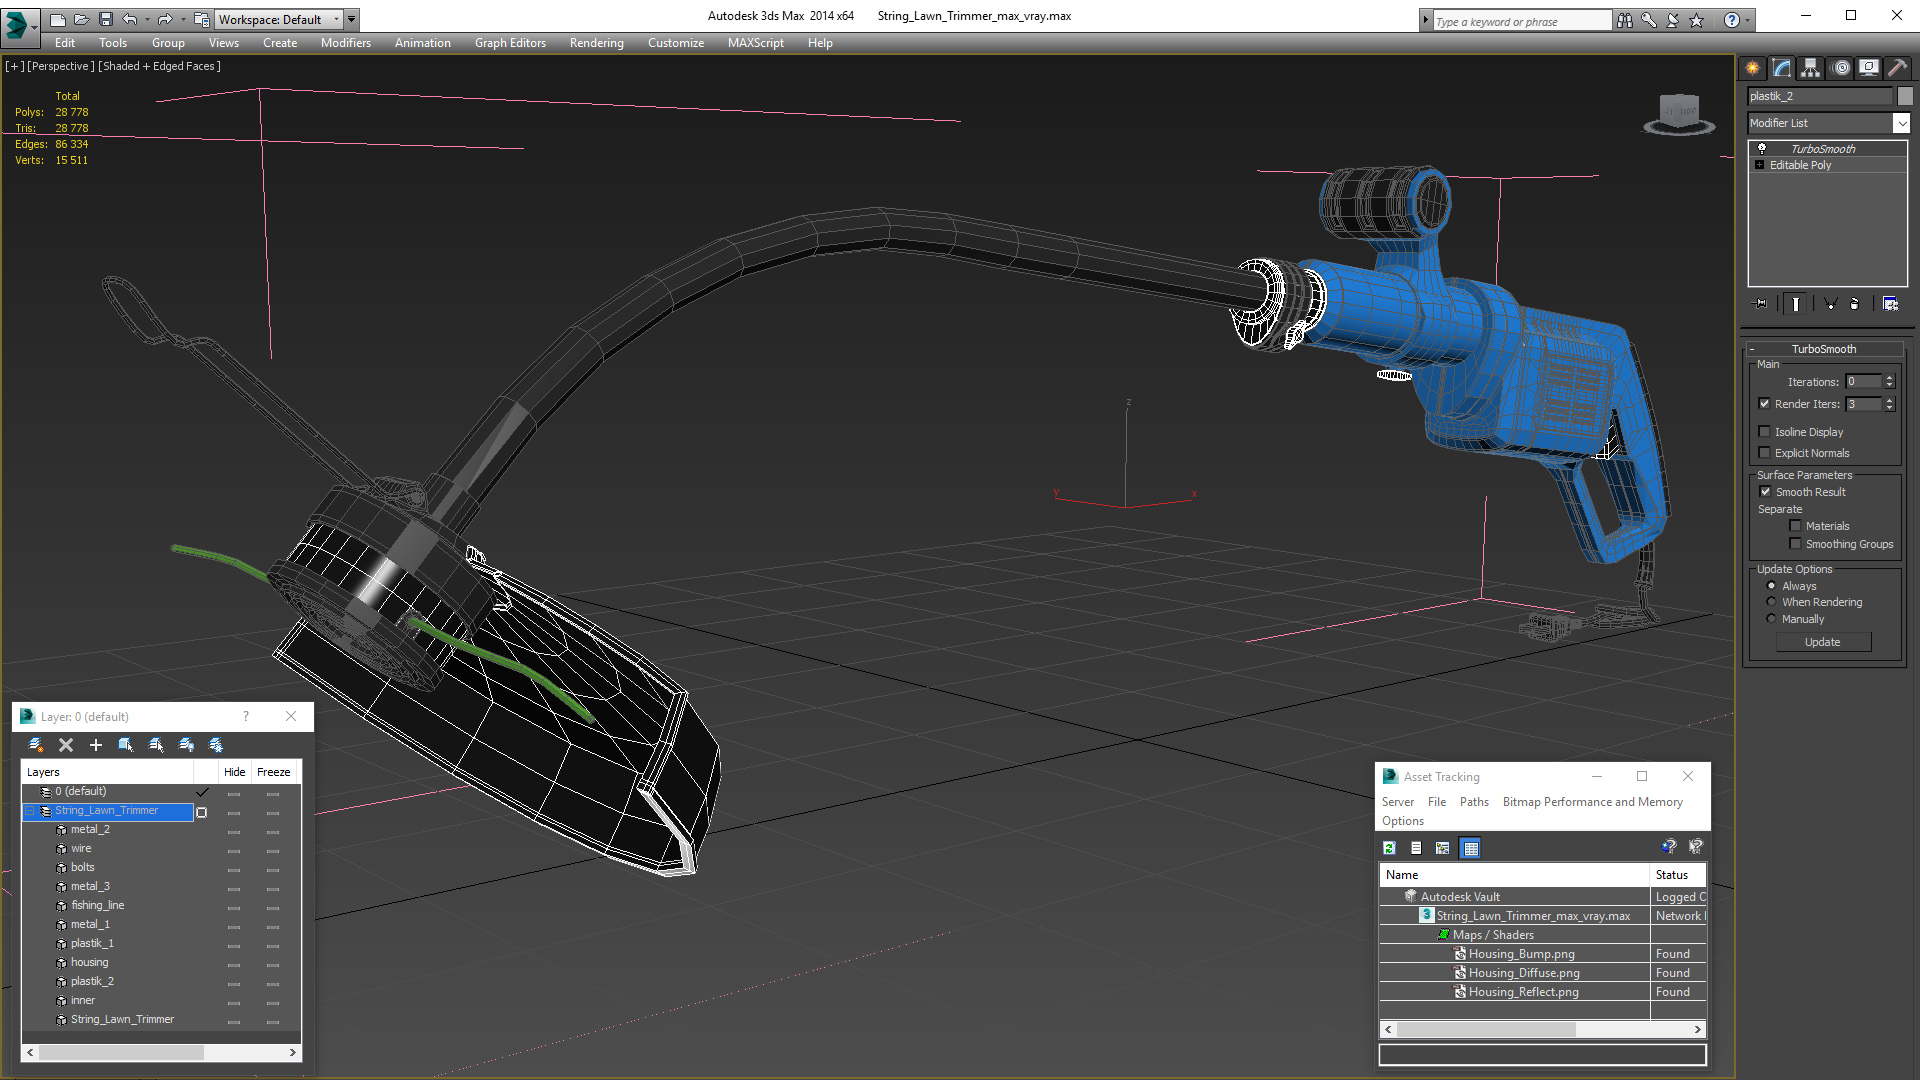Viewport: 1920px width, 1080px height.
Task: Click the Hide/Unhide All Layers icon
Action: point(186,745)
